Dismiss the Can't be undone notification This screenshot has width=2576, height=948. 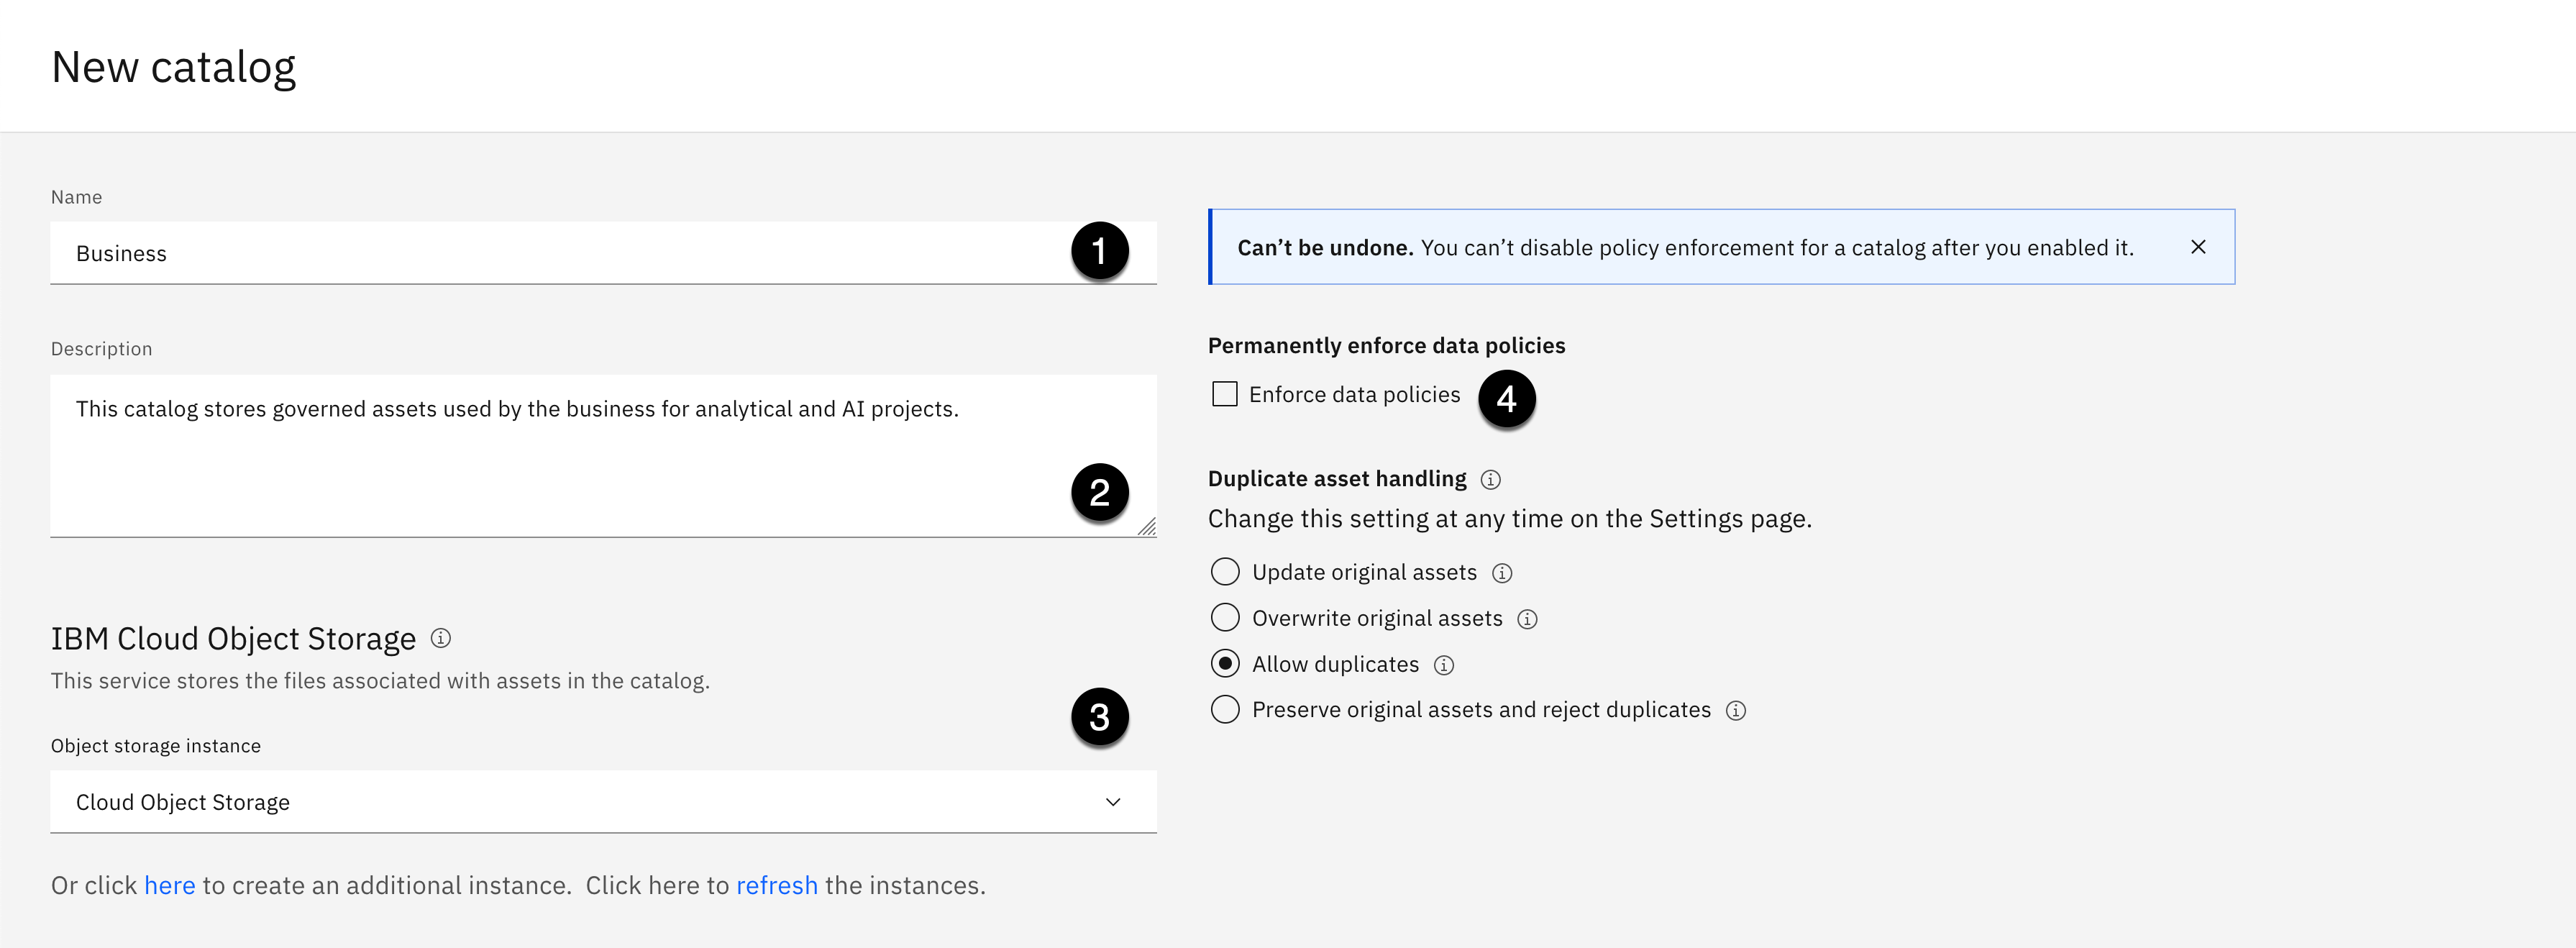click(2198, 247)
